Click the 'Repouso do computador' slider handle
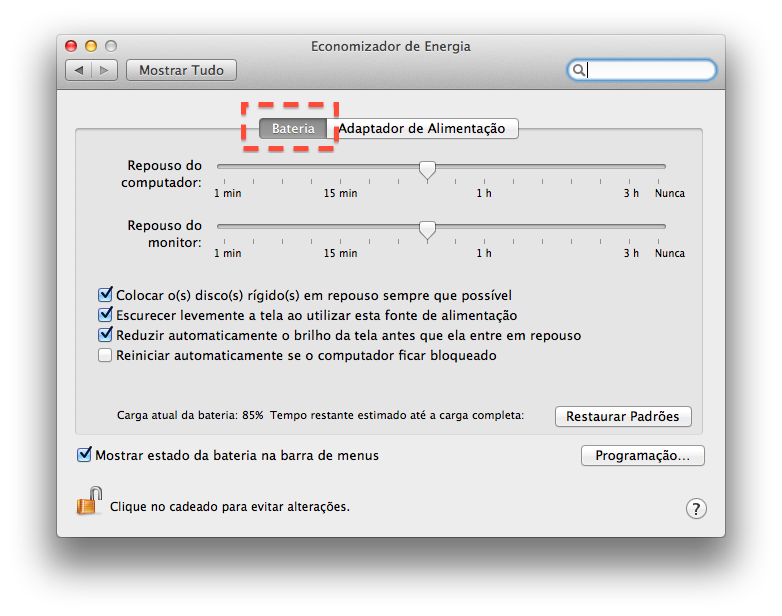This screenshot has width=782, height=616. (x=427, y=170)
